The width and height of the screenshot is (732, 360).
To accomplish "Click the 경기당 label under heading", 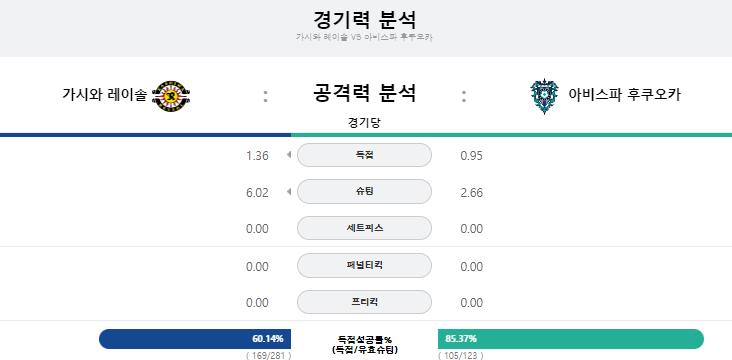I will pos(364,123).
